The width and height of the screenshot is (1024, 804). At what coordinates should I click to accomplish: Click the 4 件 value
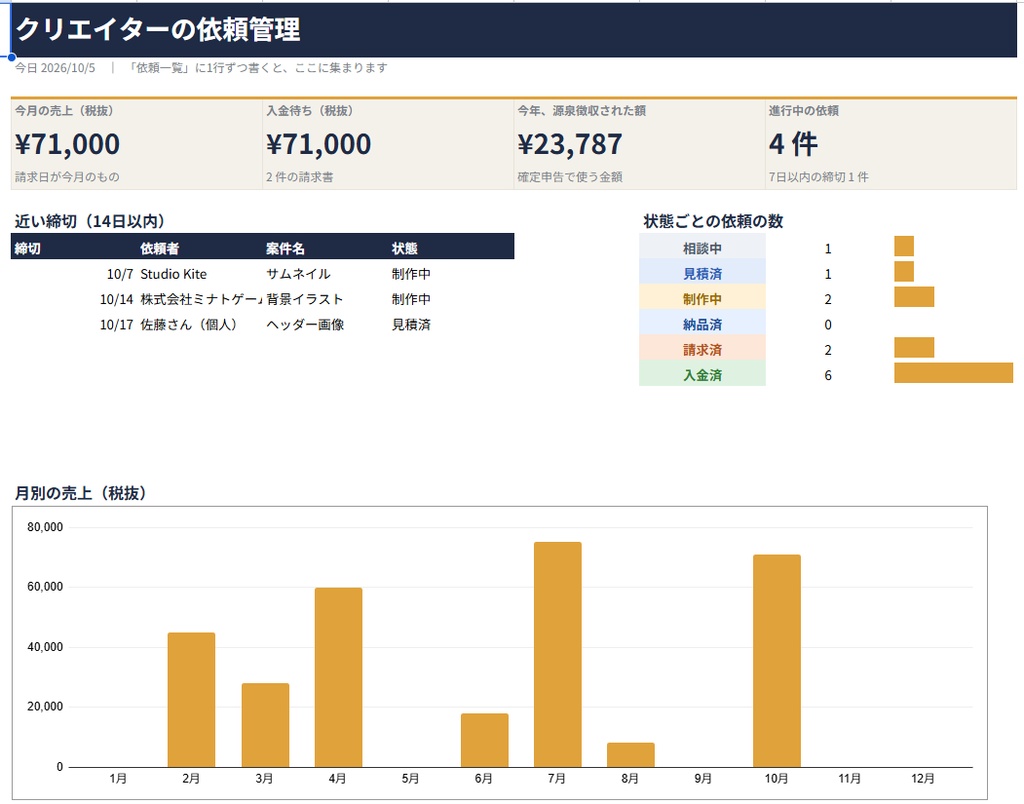793,144
